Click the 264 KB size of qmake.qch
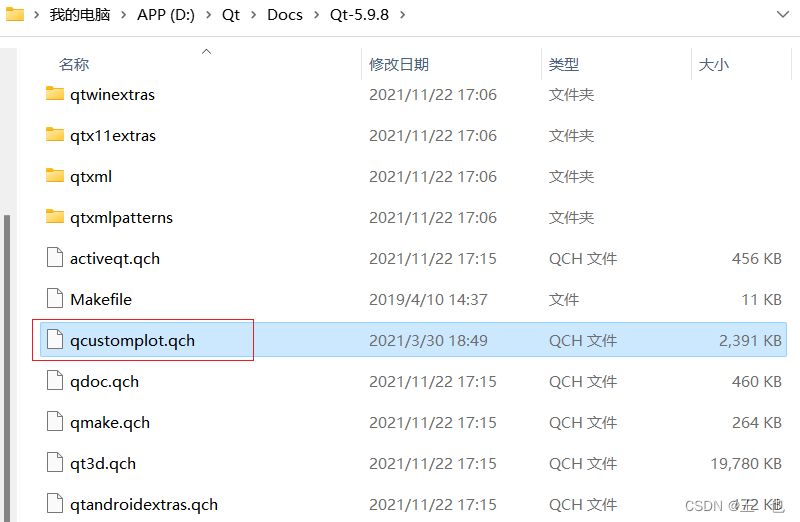The image size is (800, 522). pyautogui.click(x=757, y=422)
